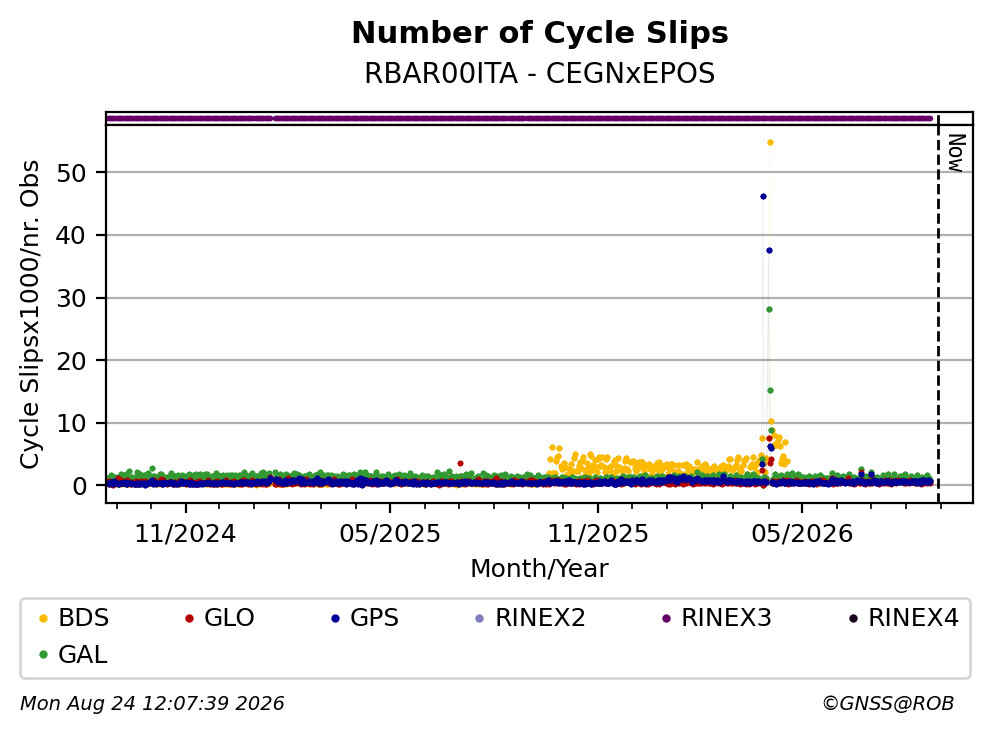993x734 pixels.
Task: Click the blue GPS point near 46
Action: (763, 196)
